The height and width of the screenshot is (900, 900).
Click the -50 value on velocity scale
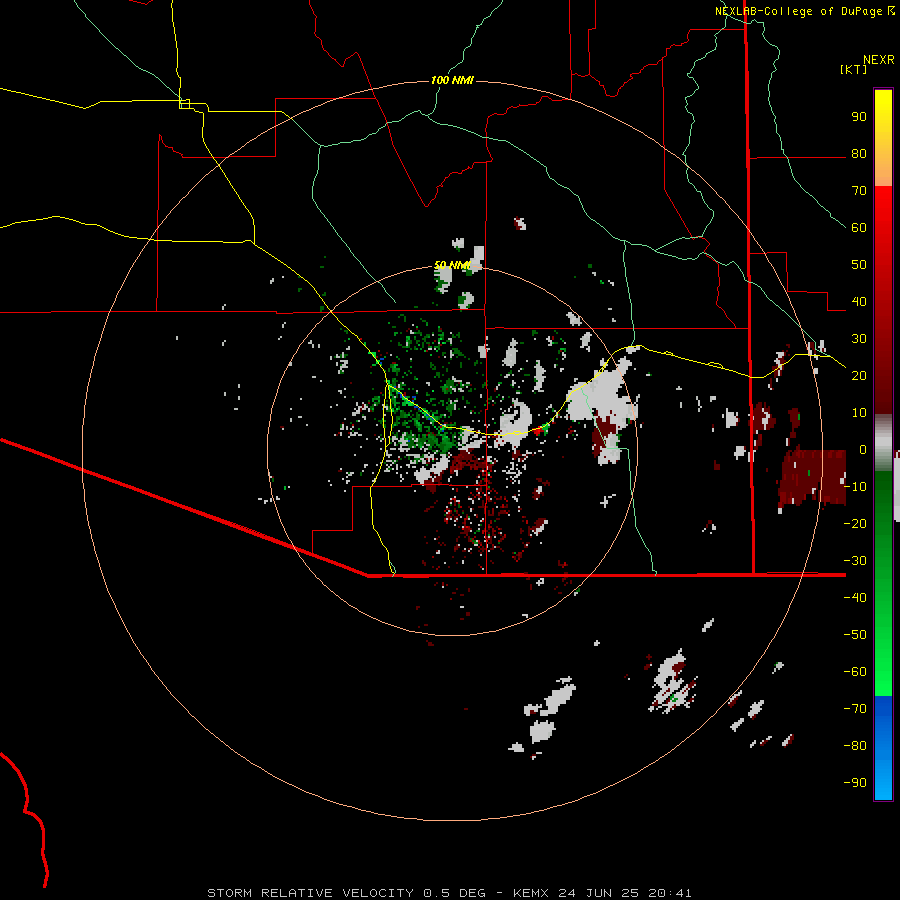coord(855,635)
